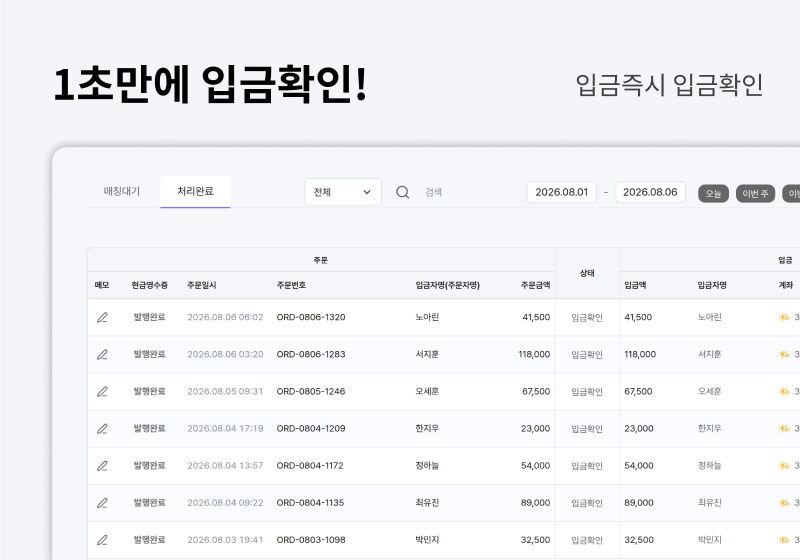Edit memo for order ORD-0806-1283
Screen dimensions: 800x560
(x=102, y=354)
